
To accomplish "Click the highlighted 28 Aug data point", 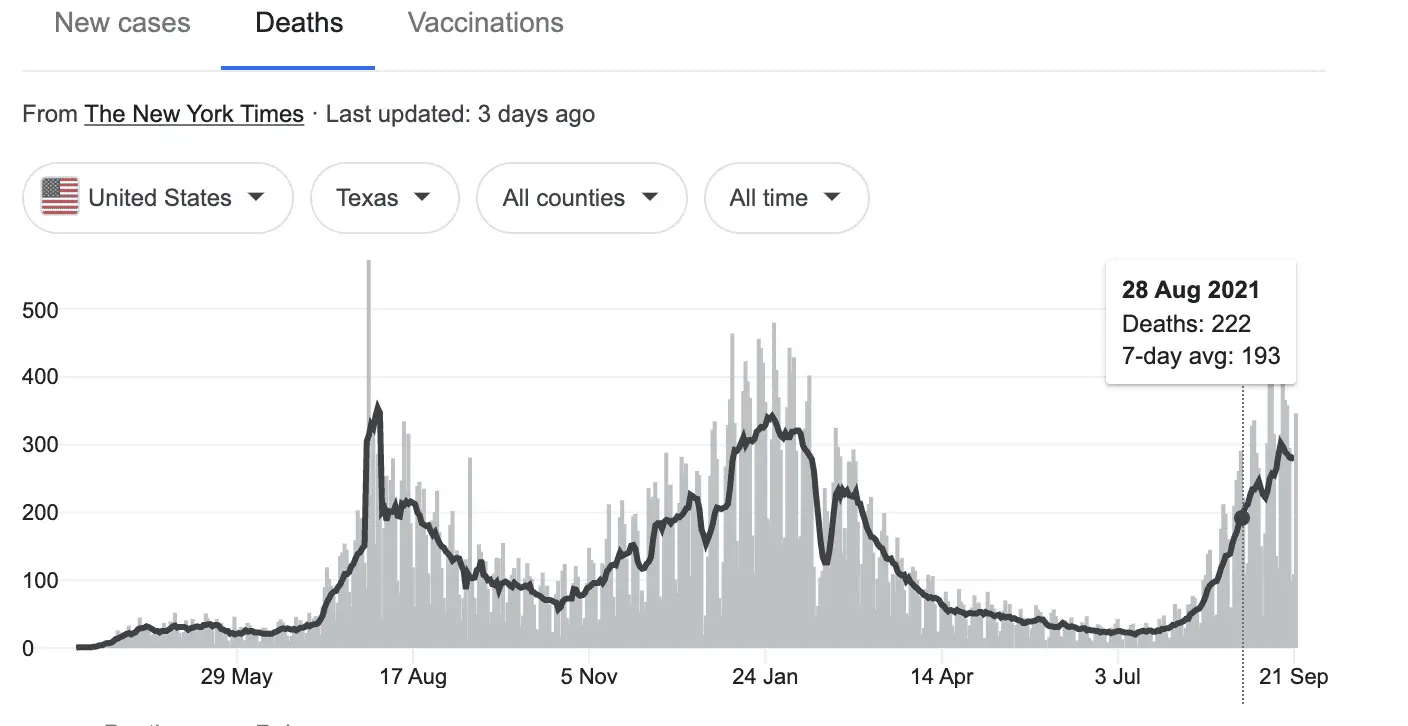I will [1242, 517].
